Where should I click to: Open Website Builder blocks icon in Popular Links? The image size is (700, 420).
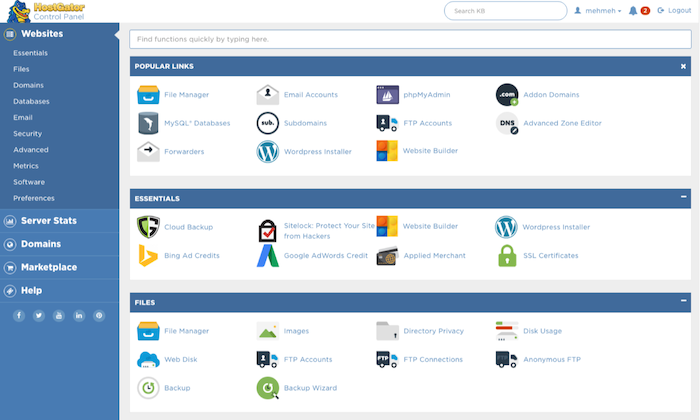point(387,151)
